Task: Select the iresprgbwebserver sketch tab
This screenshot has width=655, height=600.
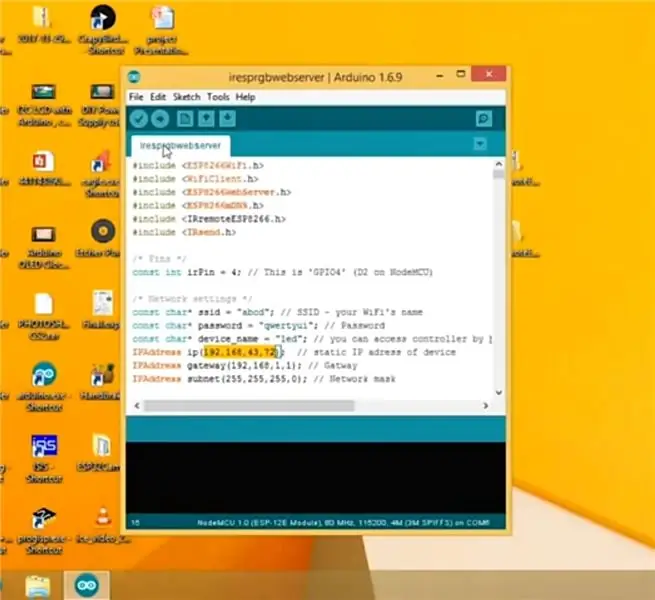Action: 180,146
